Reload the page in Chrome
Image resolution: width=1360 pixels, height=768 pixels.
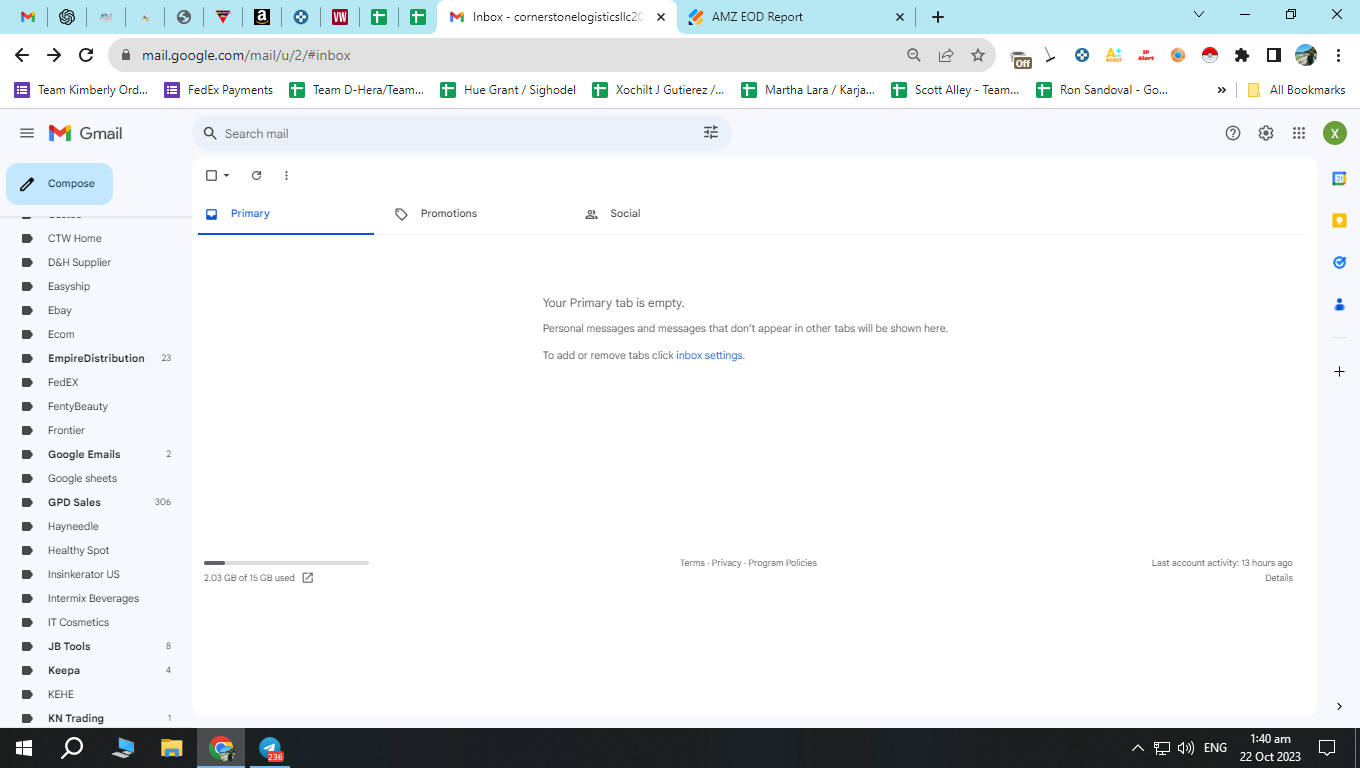click(x=86, y=55)
